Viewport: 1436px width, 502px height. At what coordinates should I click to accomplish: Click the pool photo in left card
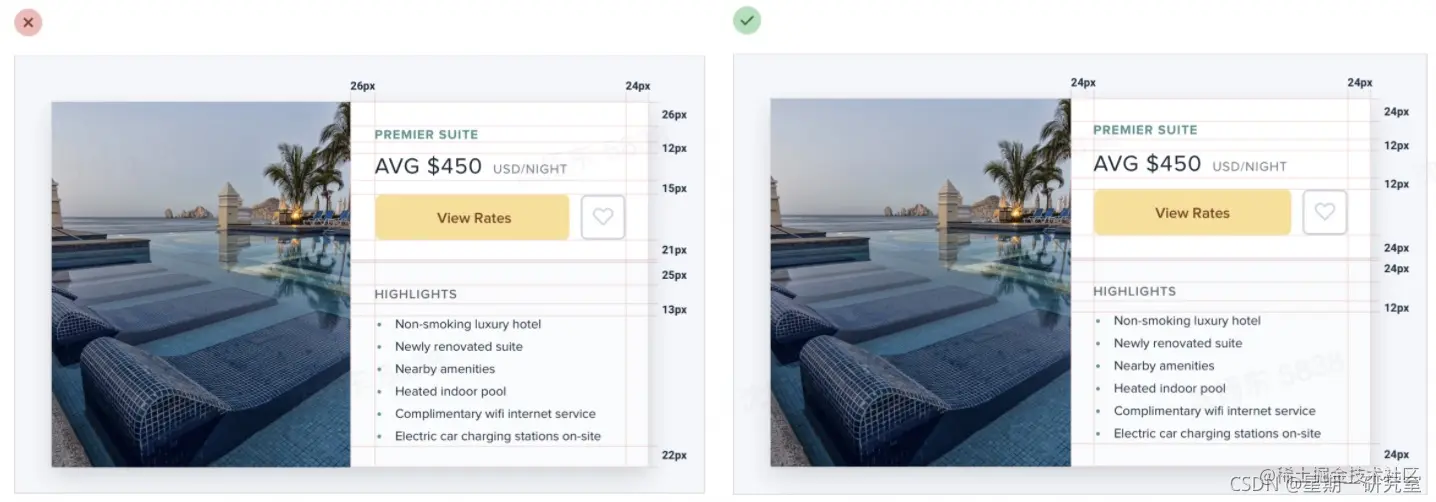coord(201,284)
